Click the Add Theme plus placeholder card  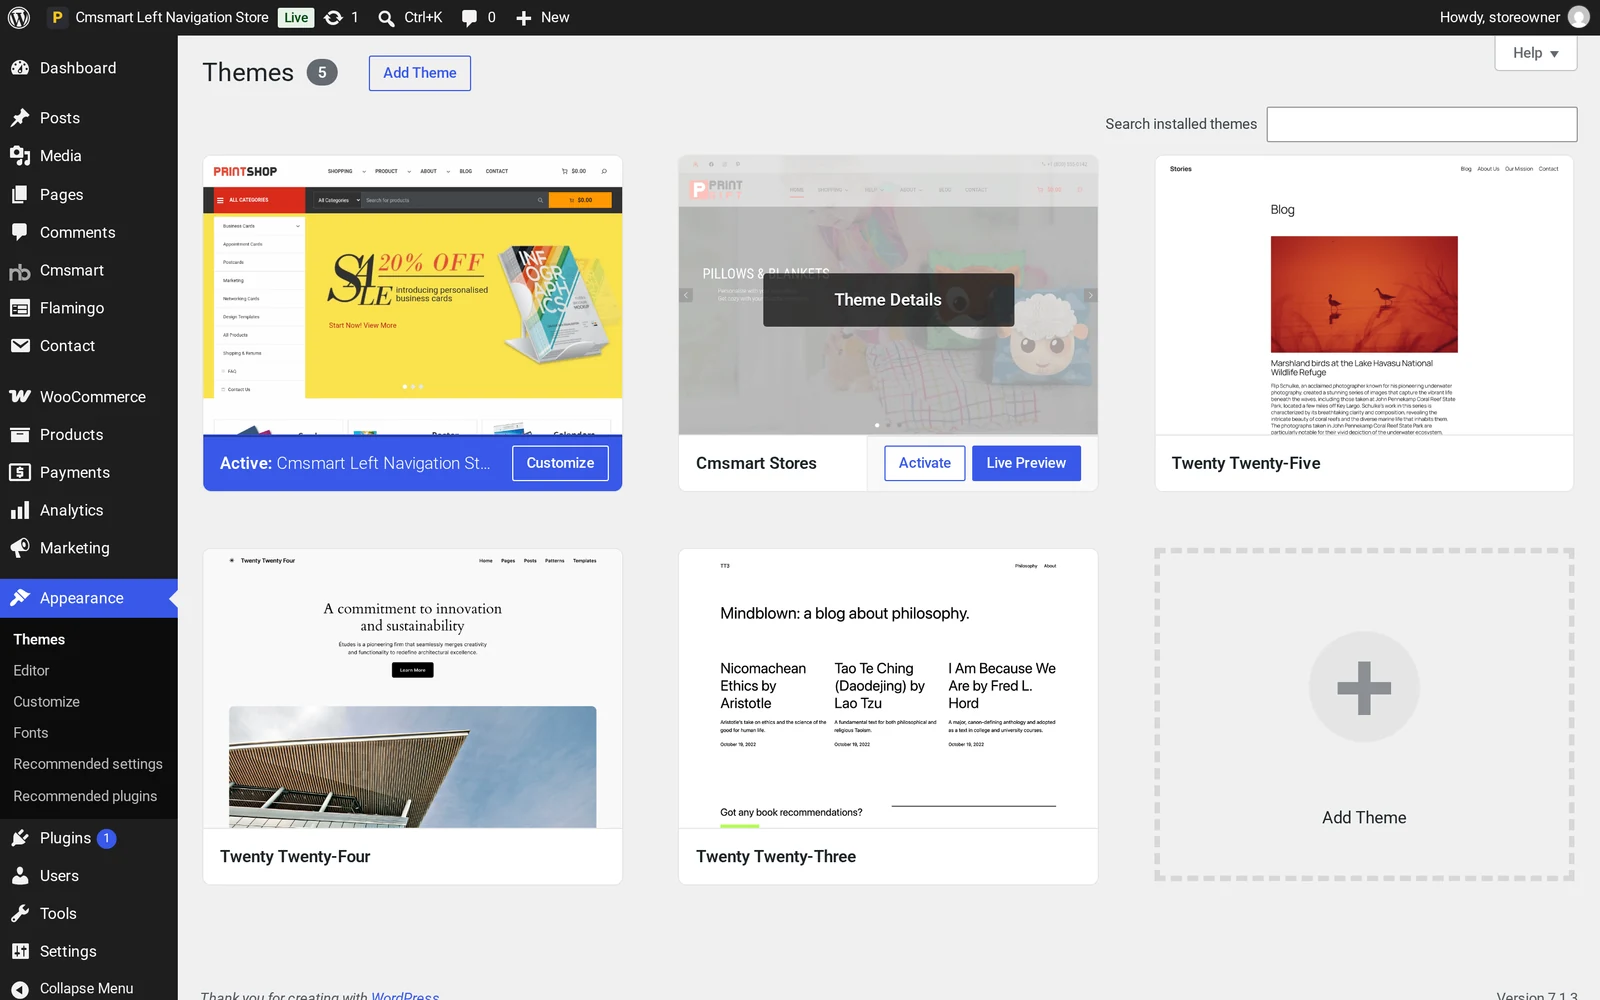click(1364, 714)
